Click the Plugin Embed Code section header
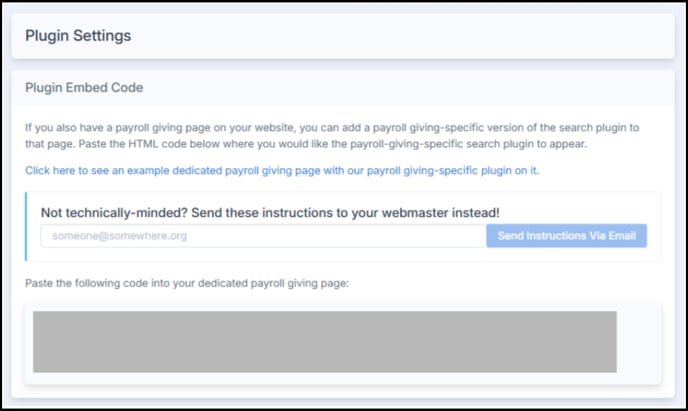 point(84,87)
